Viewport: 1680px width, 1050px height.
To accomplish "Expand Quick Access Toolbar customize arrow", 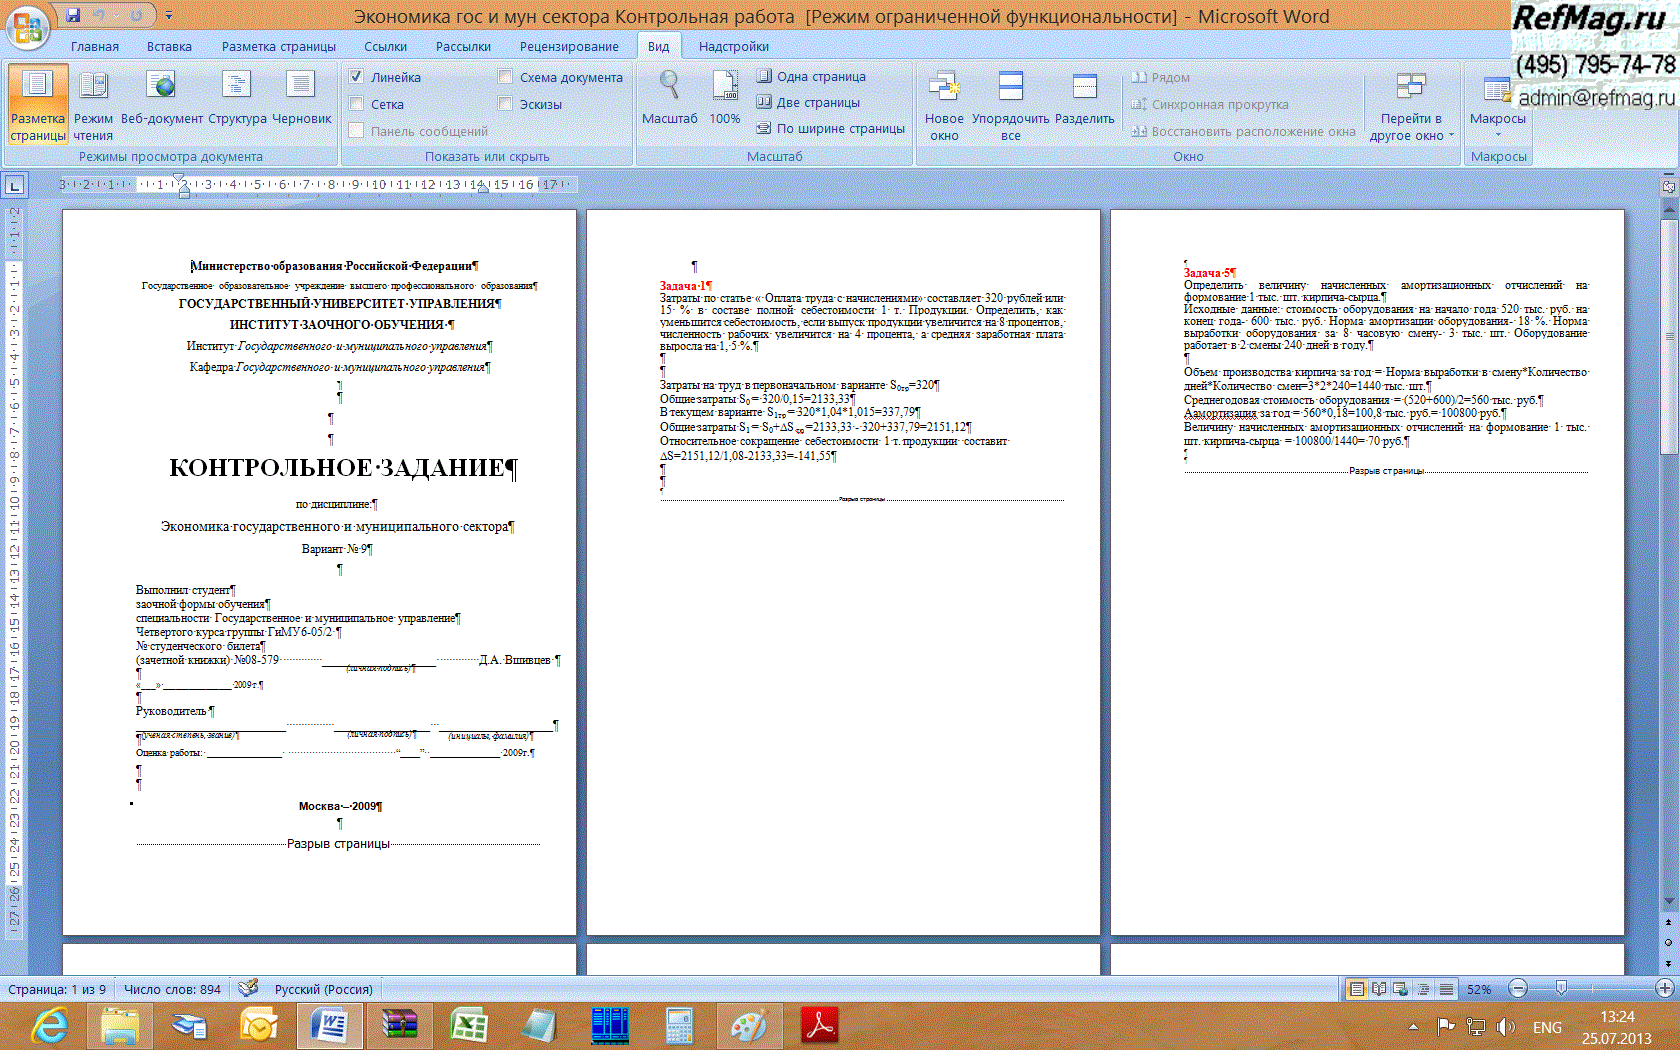I will coord(169,15).
